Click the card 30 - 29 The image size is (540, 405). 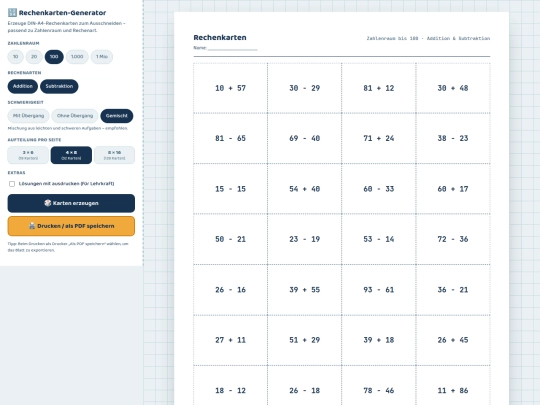tap(304, 88)
